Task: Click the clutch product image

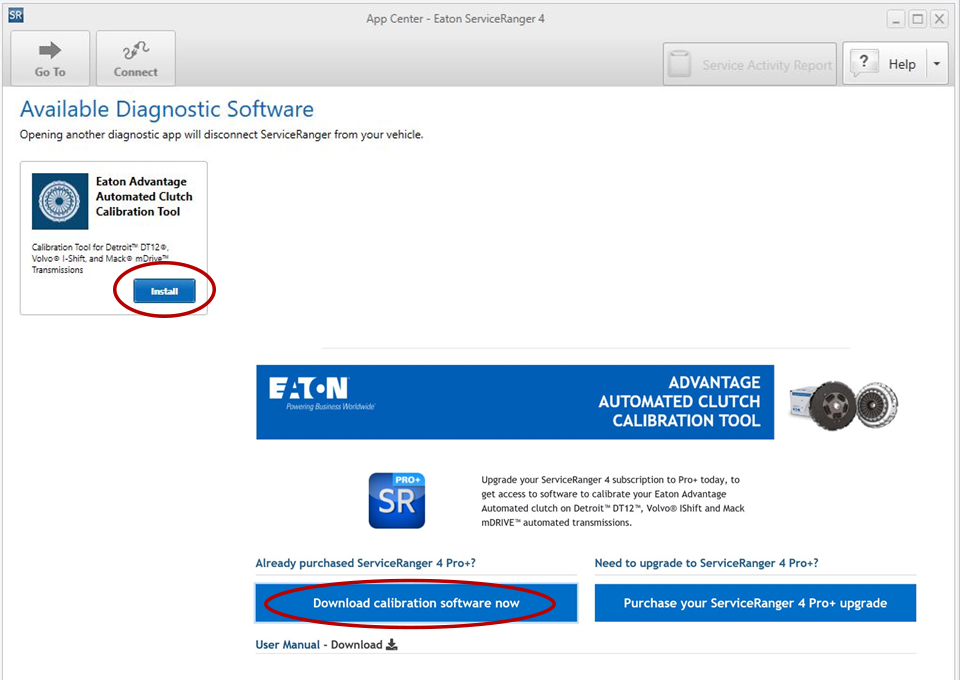Action: (844, 405)
